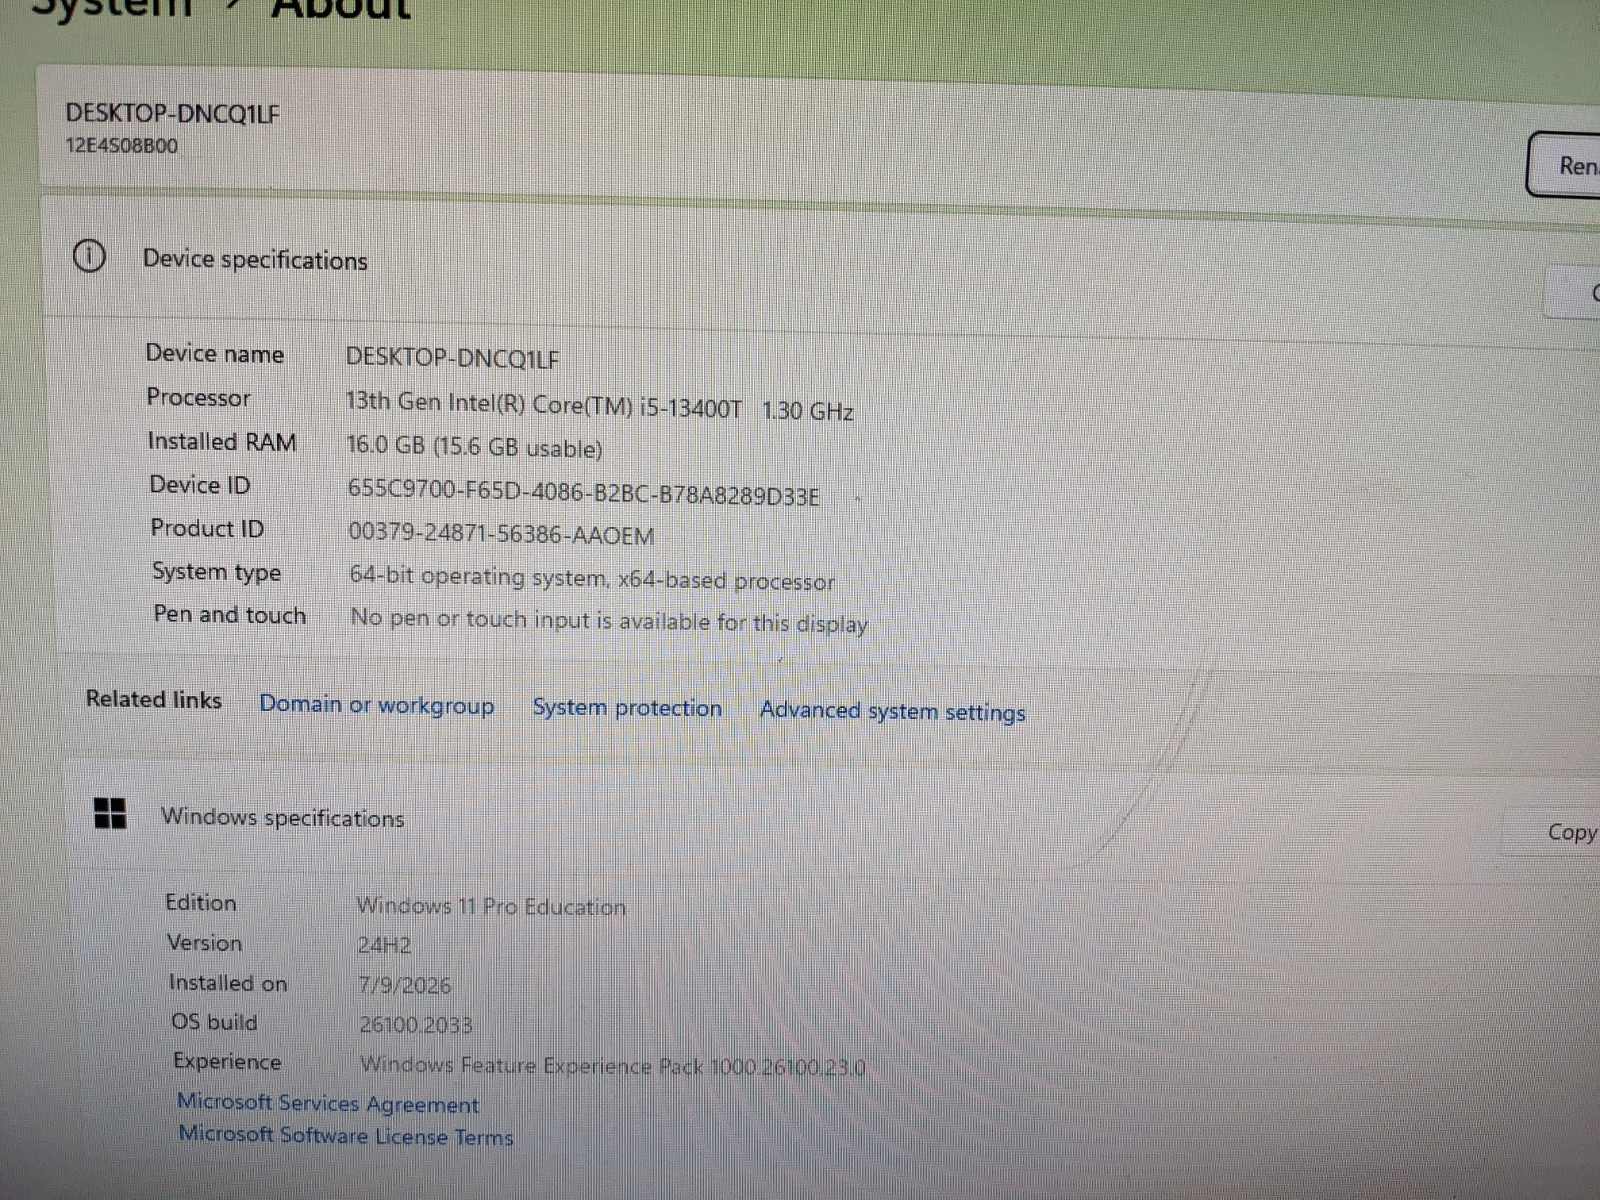This screenshot has height=1200, width=1600.
Task: Select the OS build value 26100.2033
Action: [x=416, y=1025]
